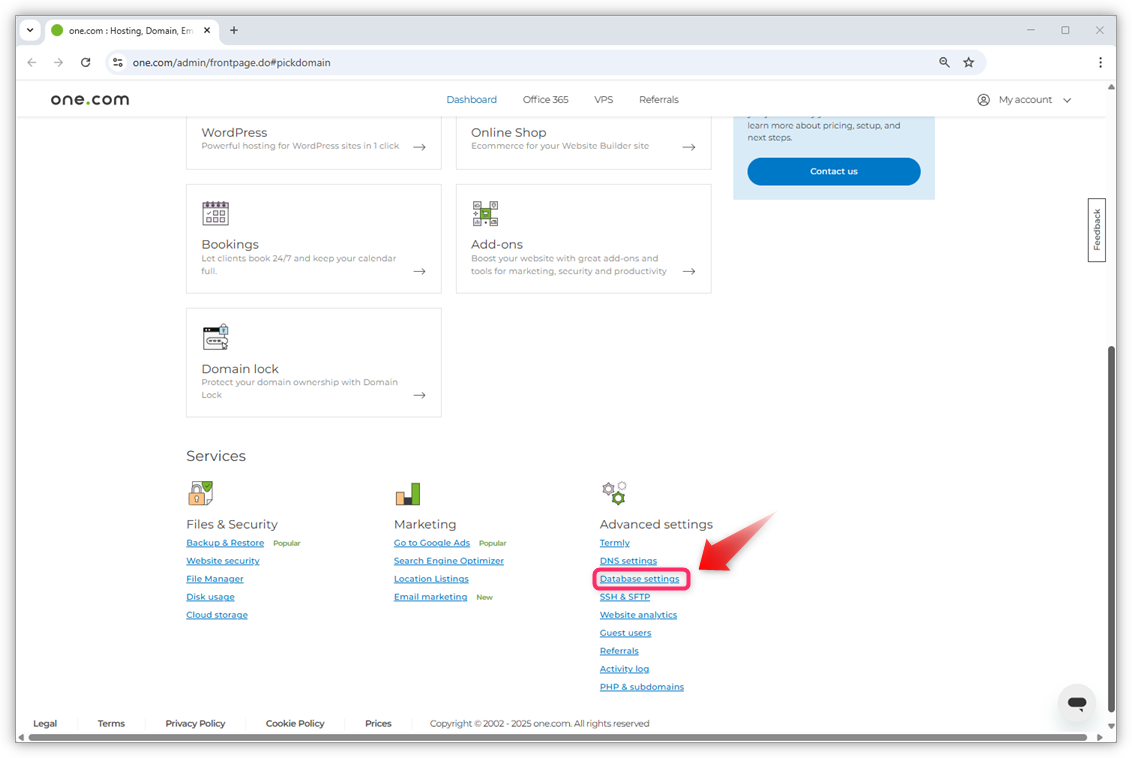Click the Bookings calendar icon

[215, 212]
